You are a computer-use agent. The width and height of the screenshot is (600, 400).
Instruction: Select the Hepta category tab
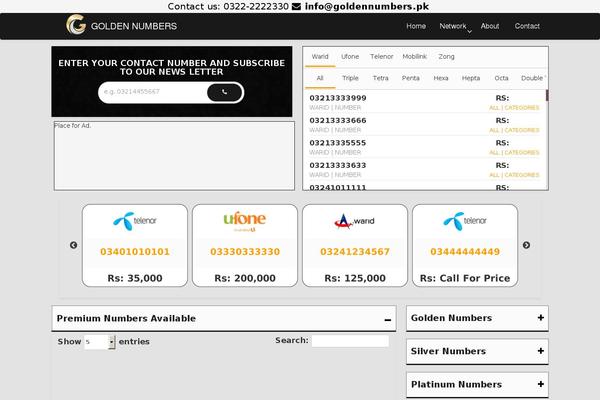coord(471,78)
